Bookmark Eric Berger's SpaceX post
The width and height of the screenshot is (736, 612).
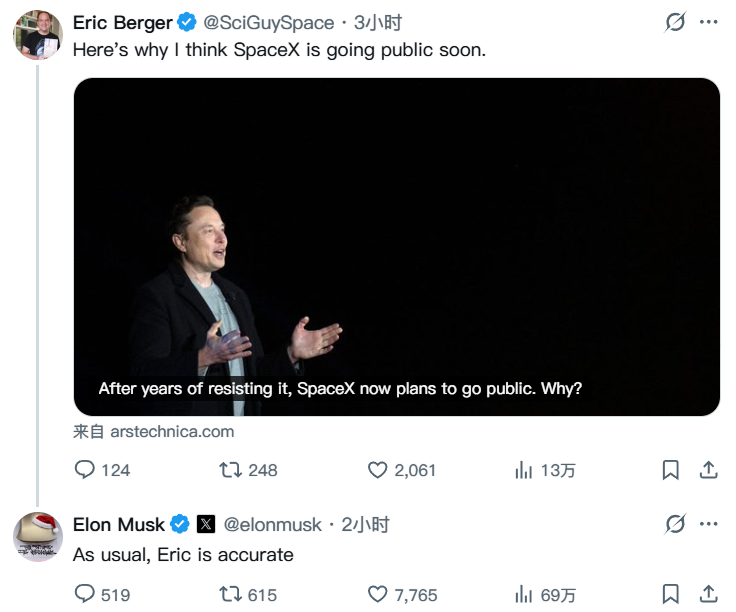pyautogui.click(x=671, y=469)
